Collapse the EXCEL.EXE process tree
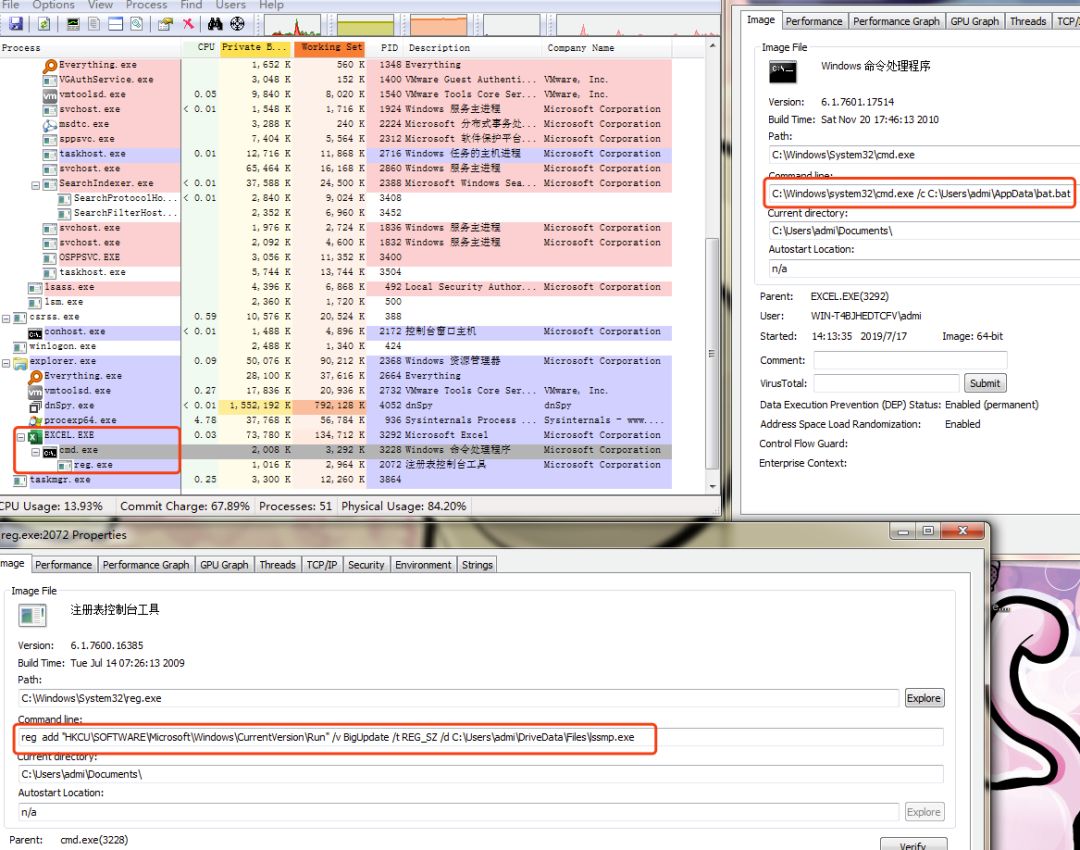 point(20,436)
